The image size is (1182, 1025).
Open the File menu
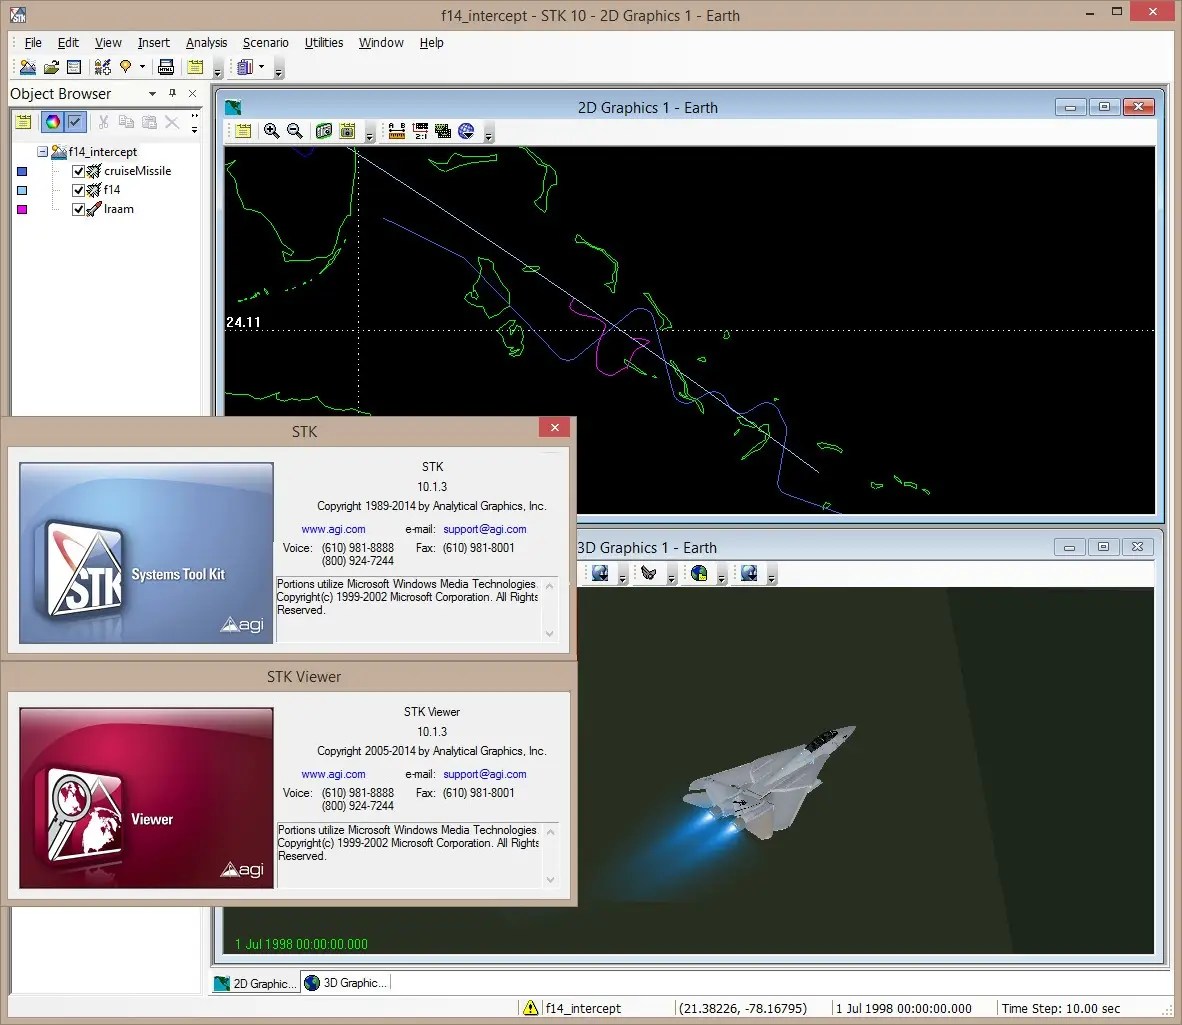33,43
